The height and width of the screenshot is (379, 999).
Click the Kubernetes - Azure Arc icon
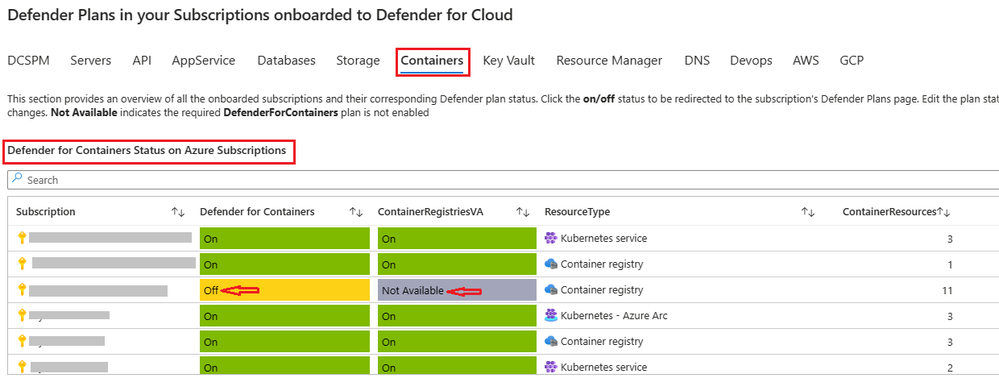tap(551, 315)
